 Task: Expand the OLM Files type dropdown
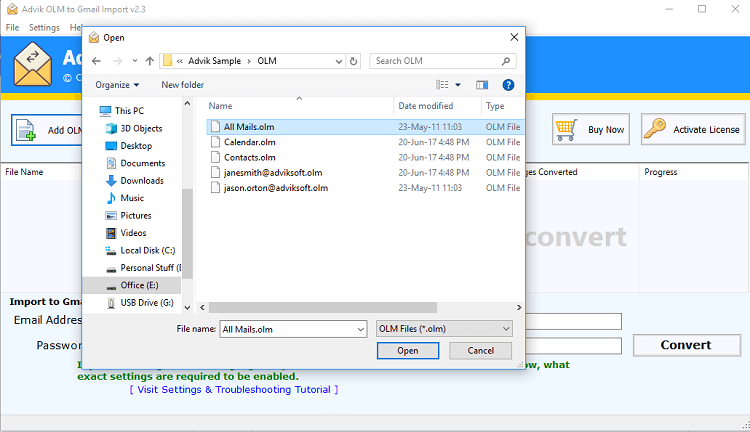(506, 328)
